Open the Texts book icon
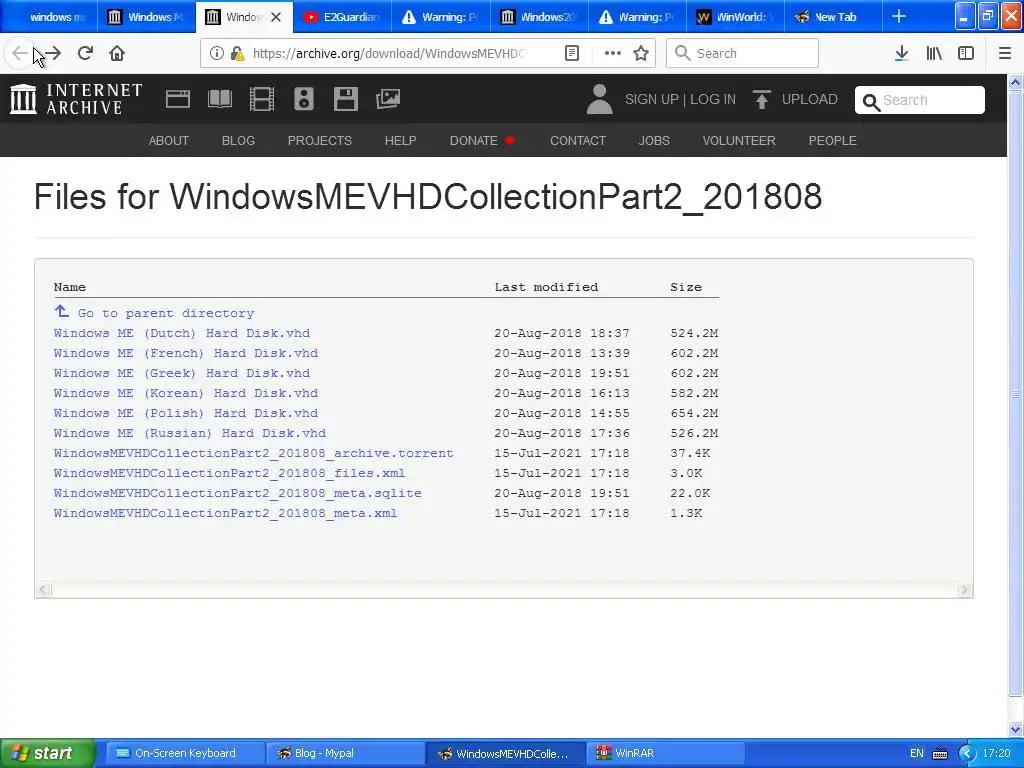 (219, 99)
